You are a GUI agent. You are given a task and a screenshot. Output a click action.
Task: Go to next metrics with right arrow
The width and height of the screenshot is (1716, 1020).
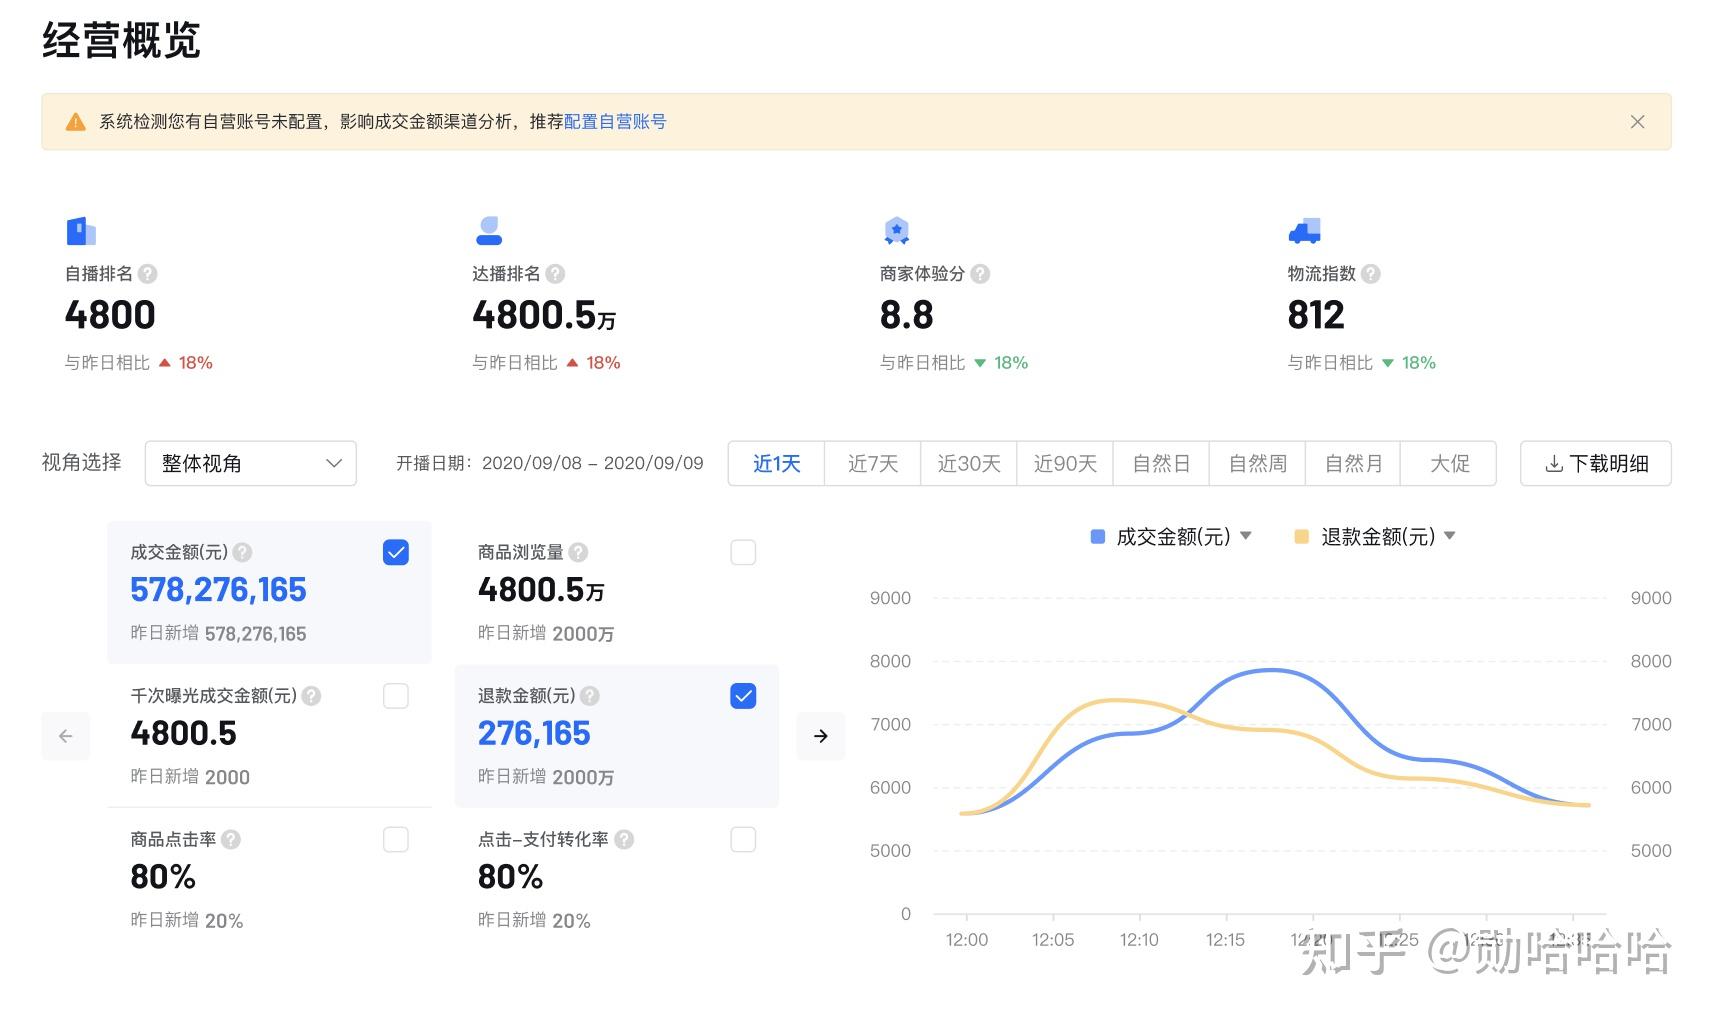click(821, 736)
